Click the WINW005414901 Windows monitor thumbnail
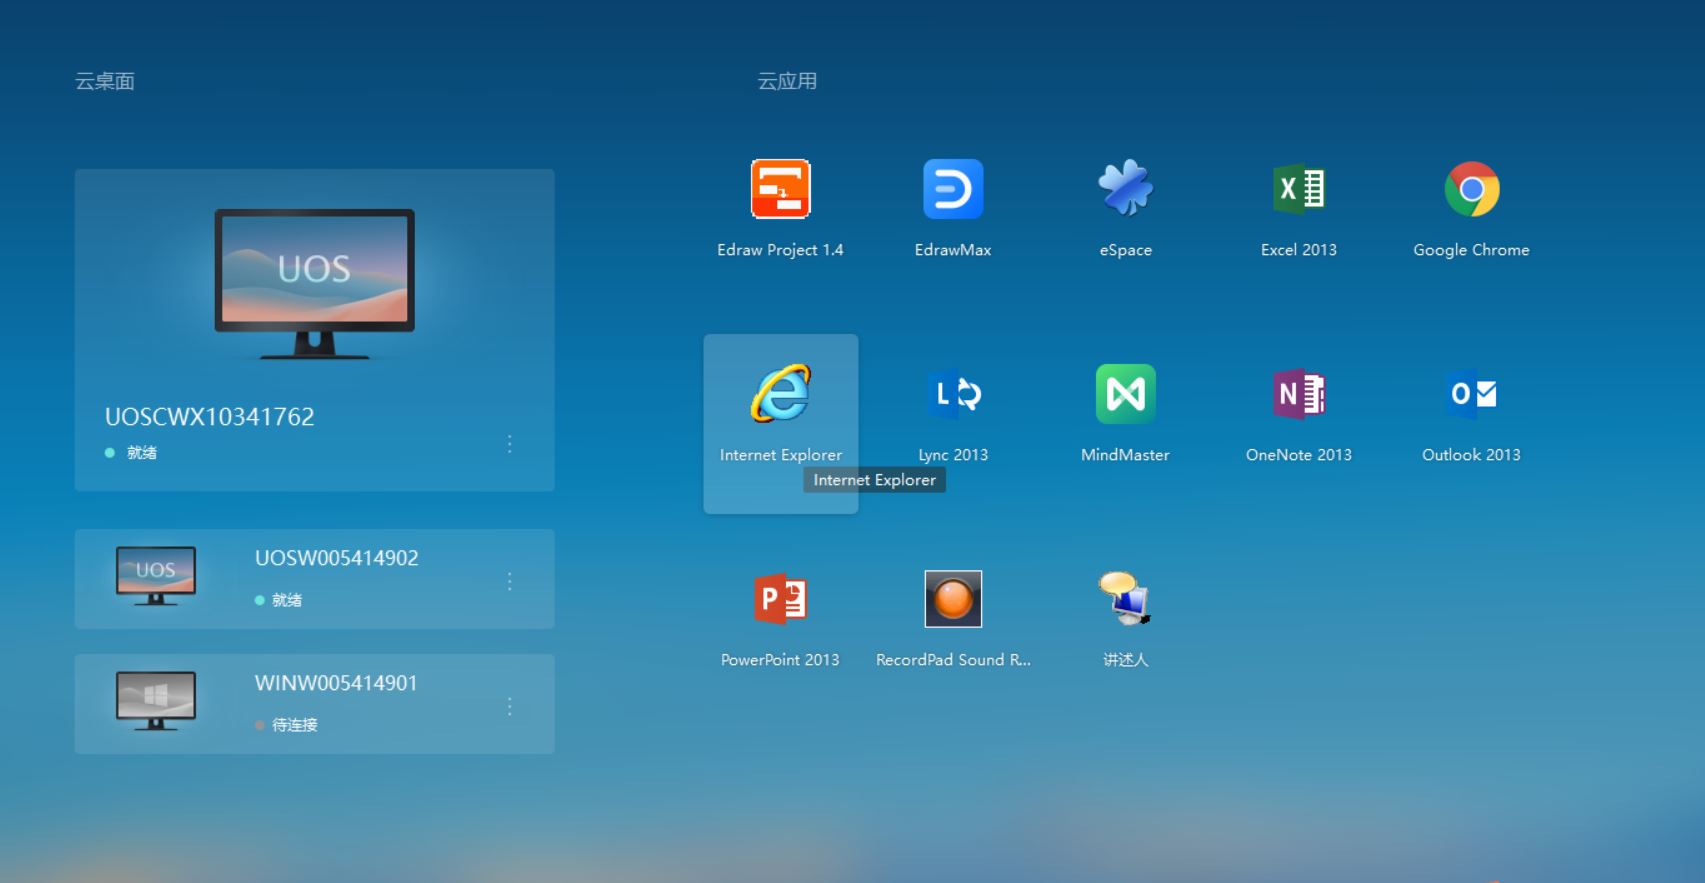 click(156, 701)
